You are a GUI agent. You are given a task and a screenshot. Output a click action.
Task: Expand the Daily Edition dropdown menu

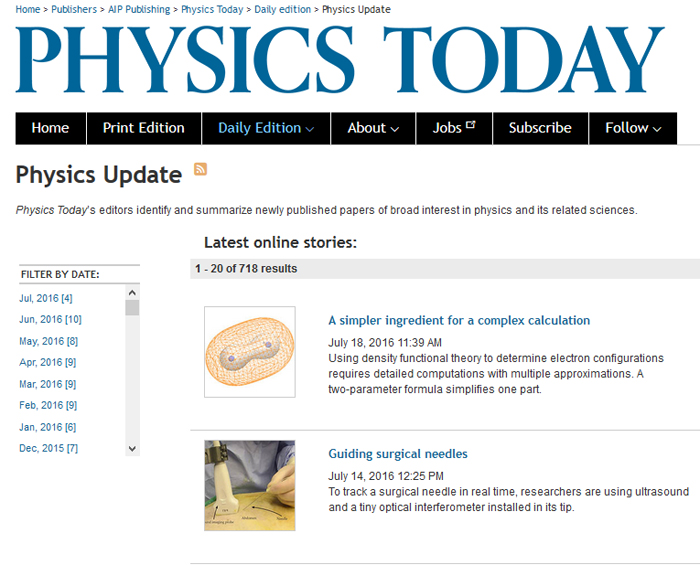tap(266, 128)
